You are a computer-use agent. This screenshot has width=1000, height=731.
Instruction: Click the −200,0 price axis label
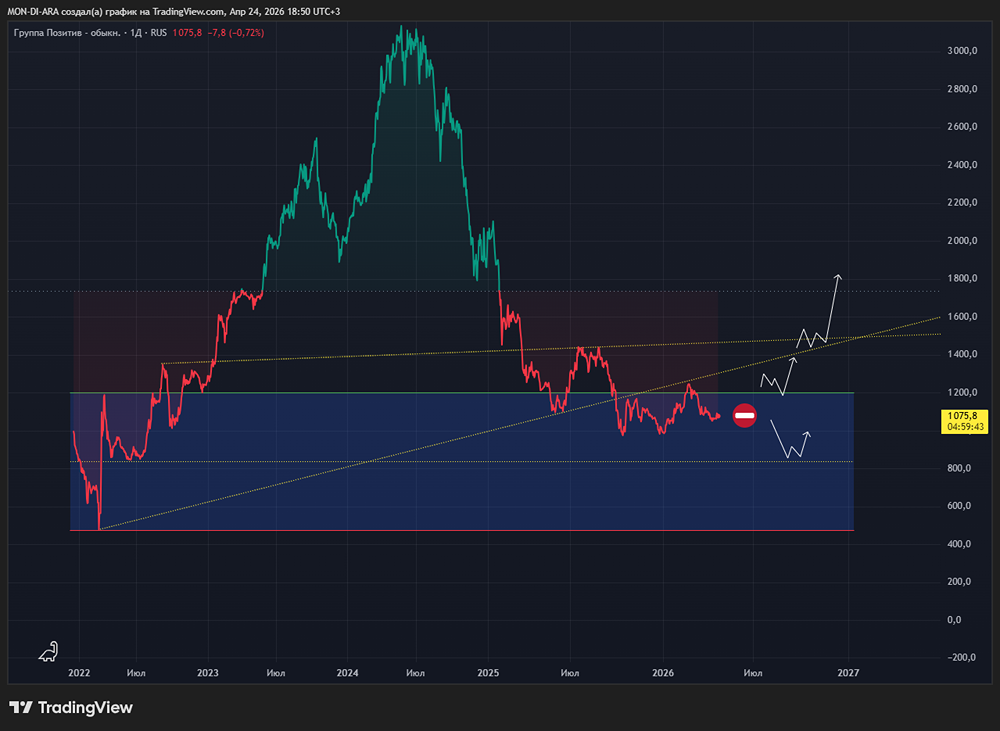pyautogui.click(x=960, y=658)
